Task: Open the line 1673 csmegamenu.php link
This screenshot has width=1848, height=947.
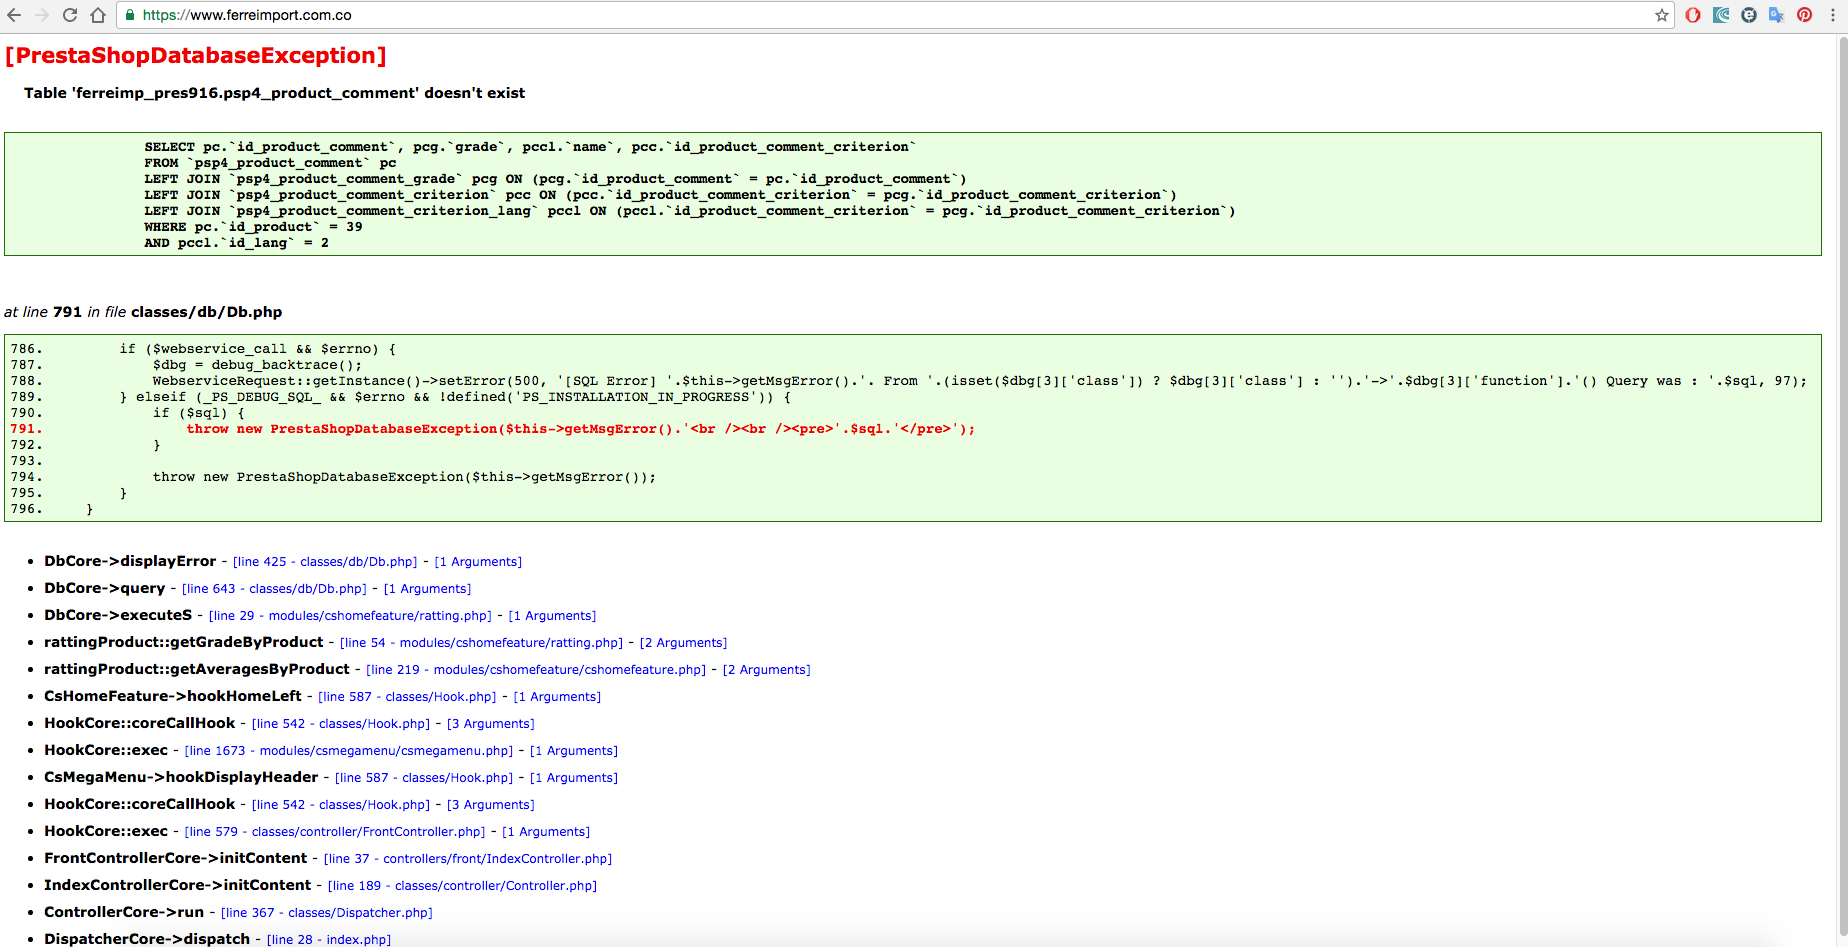Action: click(349, 751)
